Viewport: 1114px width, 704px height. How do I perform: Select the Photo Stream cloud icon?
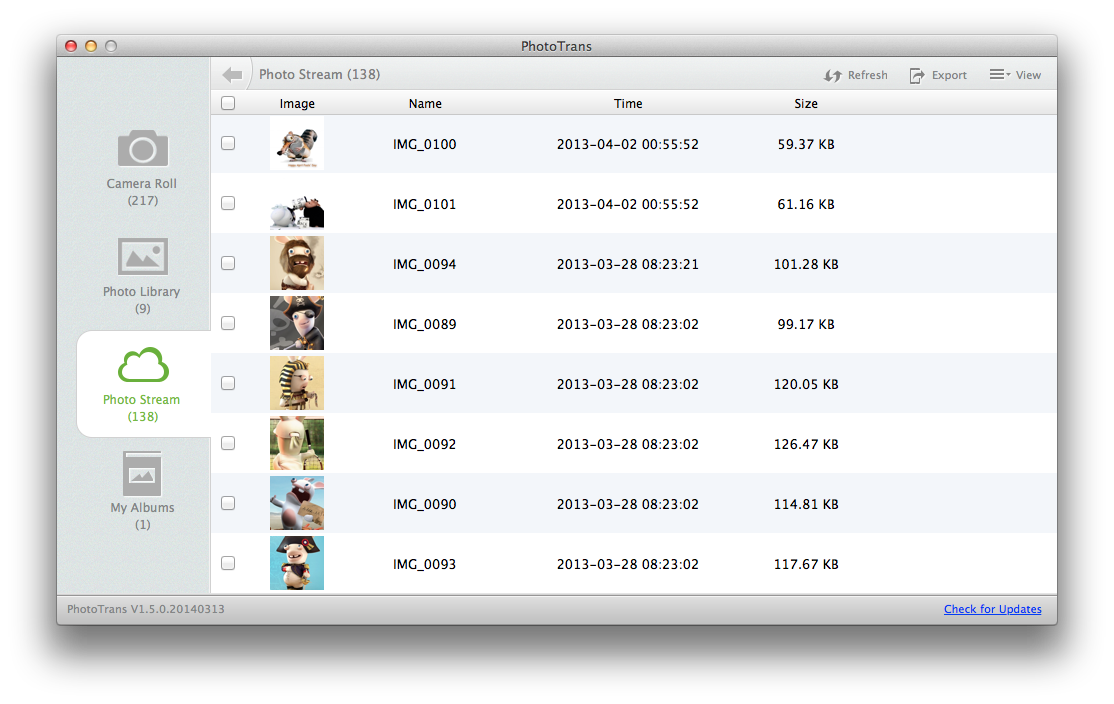tap(143, 365)
